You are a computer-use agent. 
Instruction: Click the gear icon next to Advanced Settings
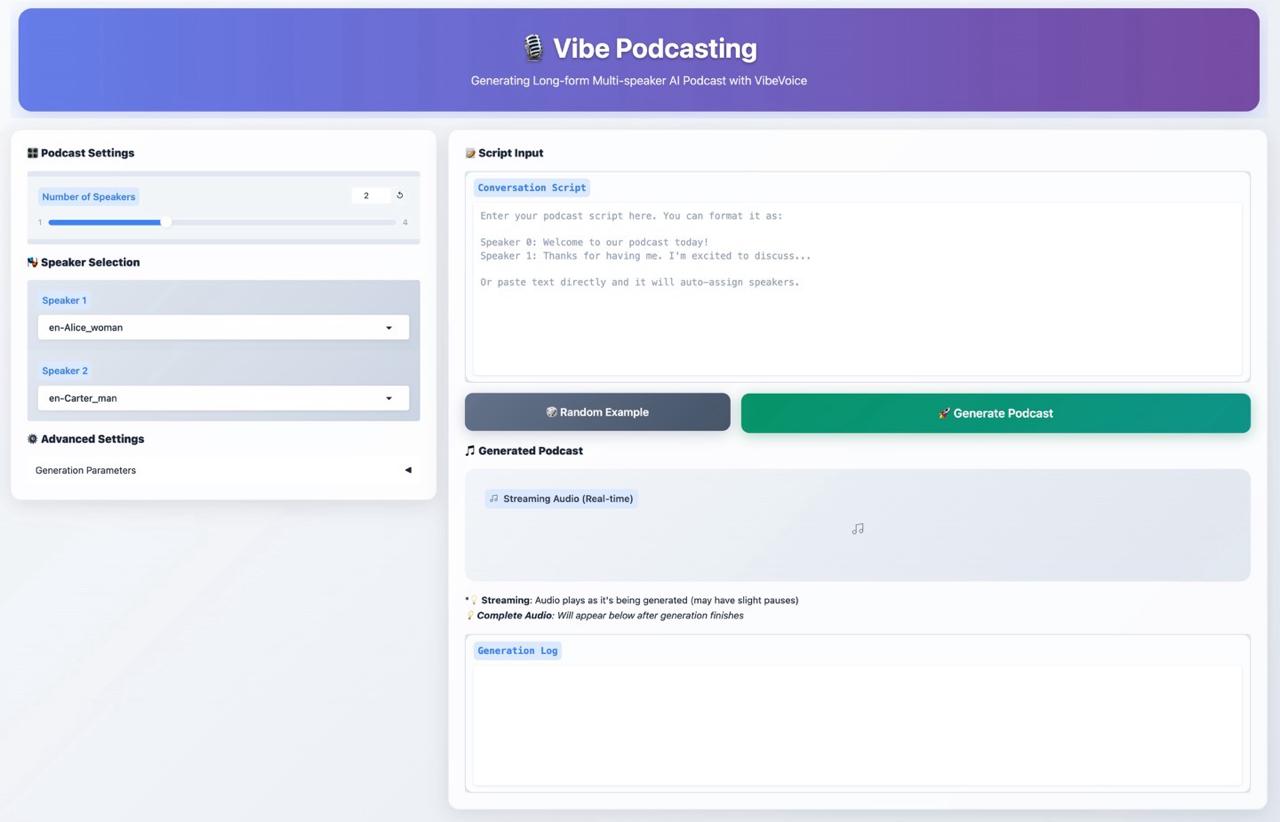pyautogui.click(x=32, y=439)
